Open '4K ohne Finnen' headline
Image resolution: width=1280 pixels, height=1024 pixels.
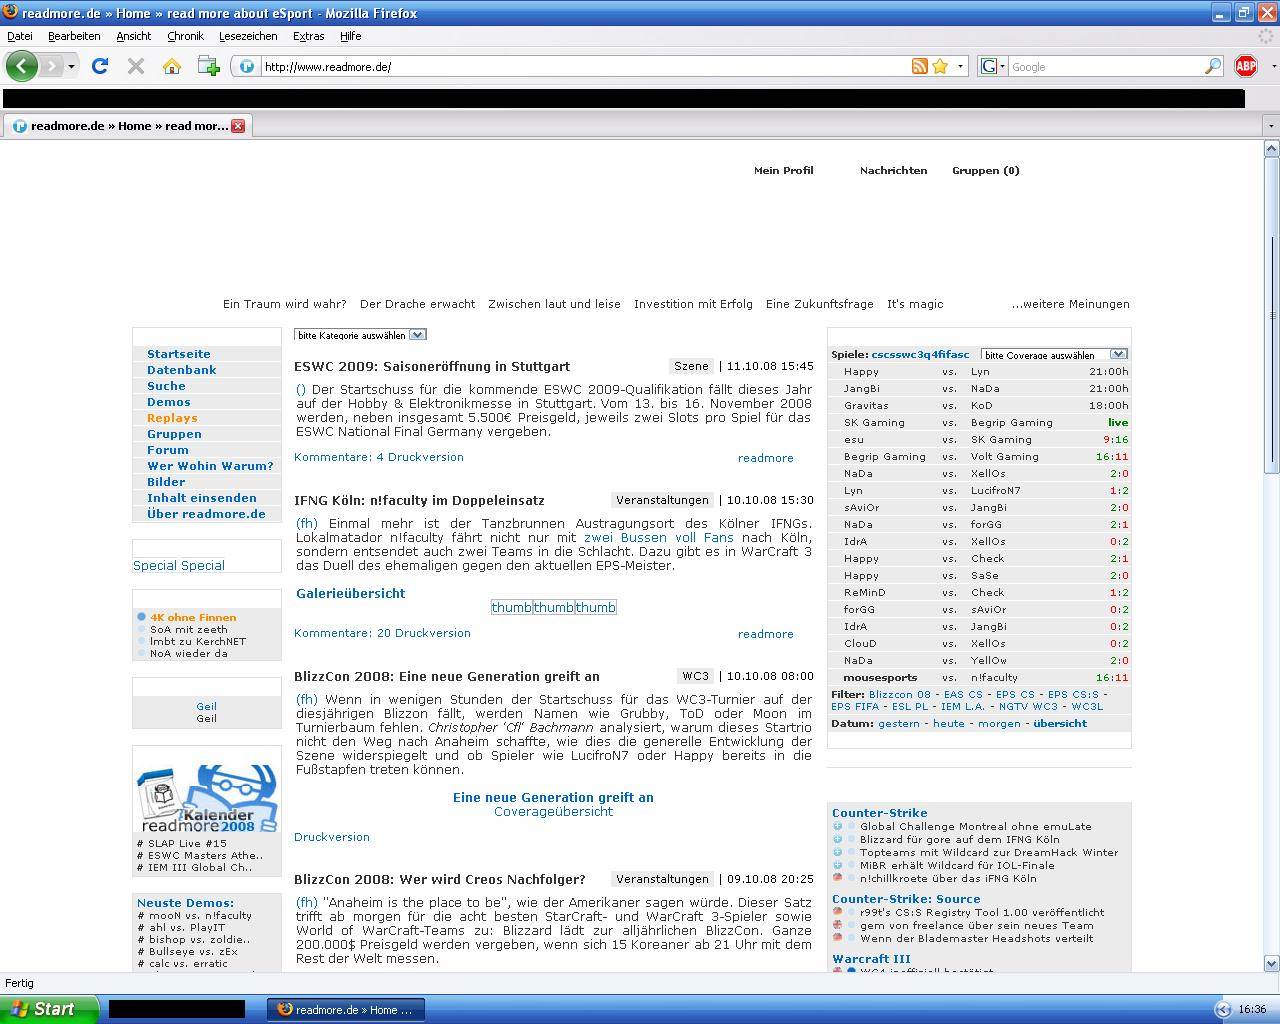coord(193,618)
